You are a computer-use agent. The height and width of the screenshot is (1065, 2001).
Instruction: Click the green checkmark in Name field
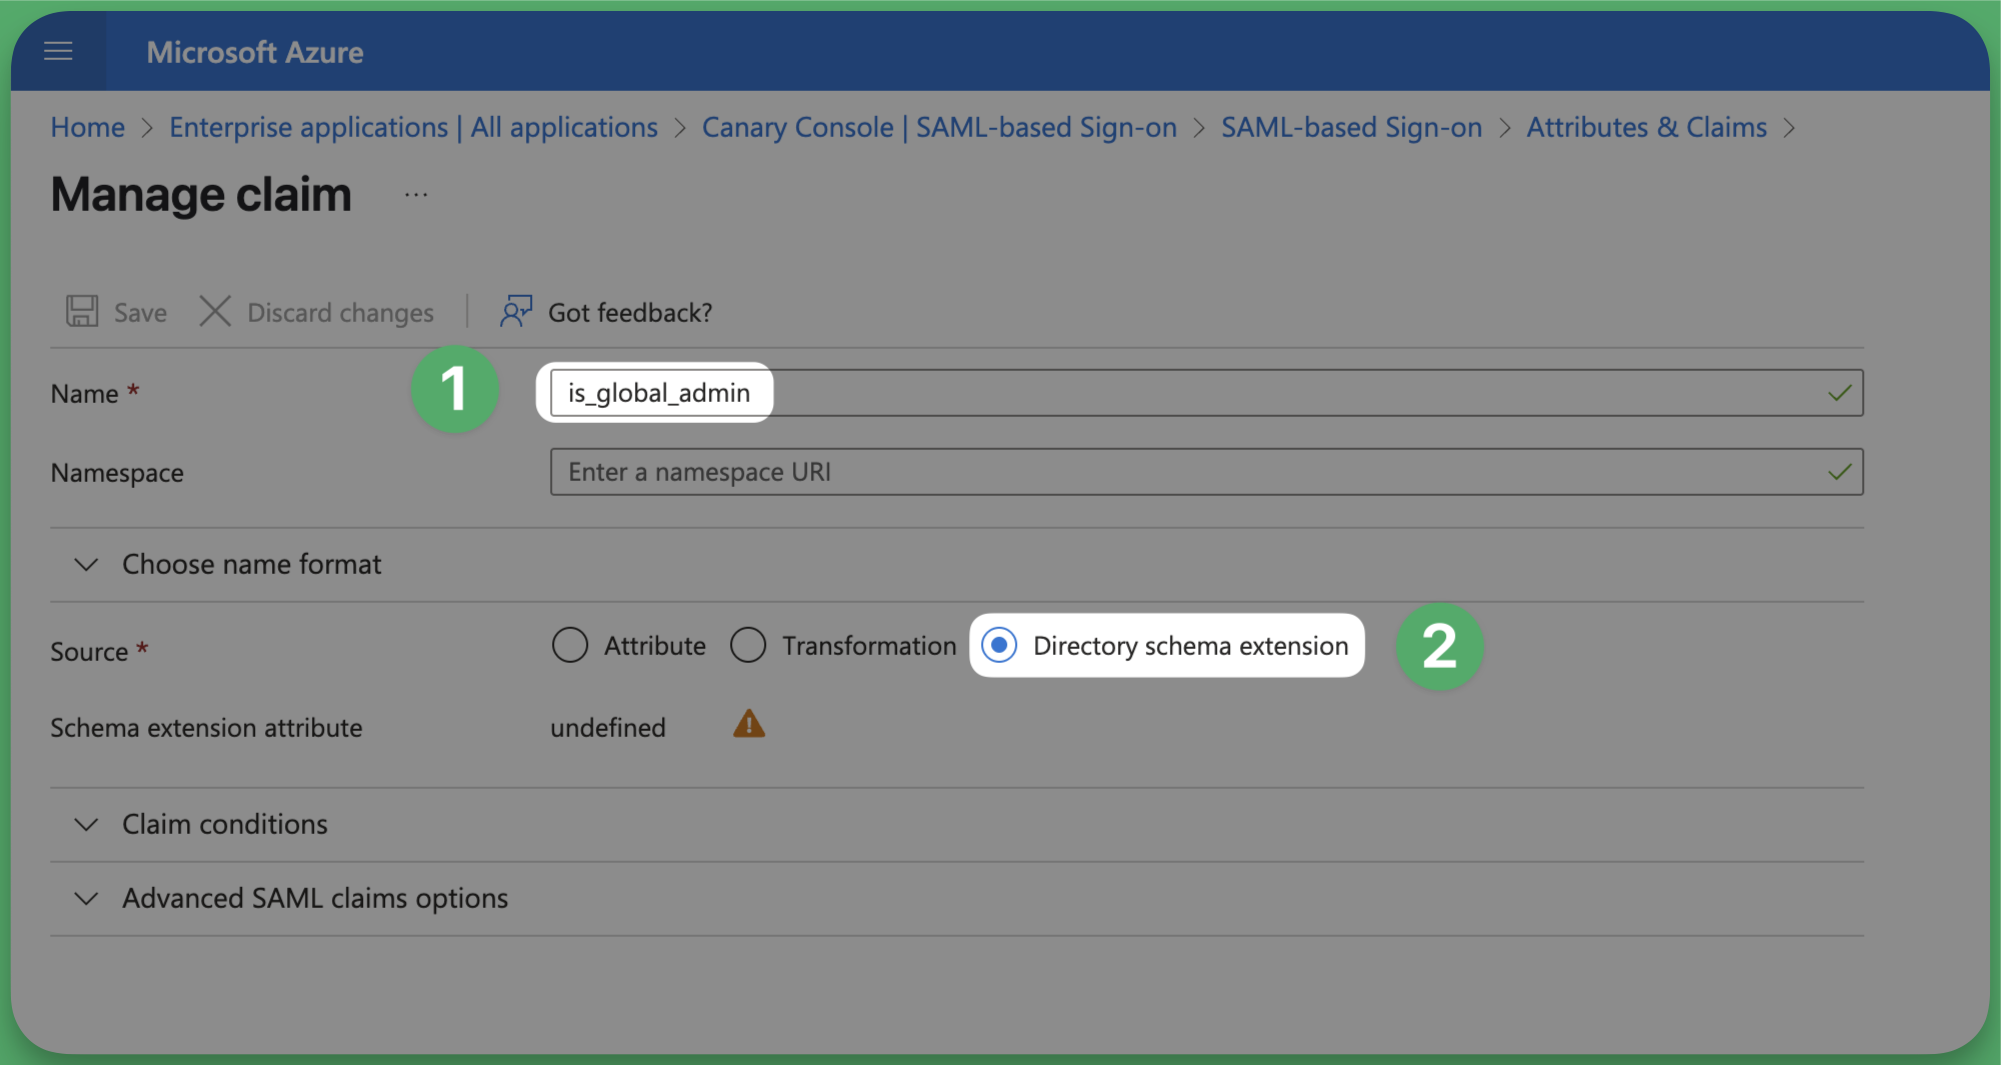(x=1839, y=393)
